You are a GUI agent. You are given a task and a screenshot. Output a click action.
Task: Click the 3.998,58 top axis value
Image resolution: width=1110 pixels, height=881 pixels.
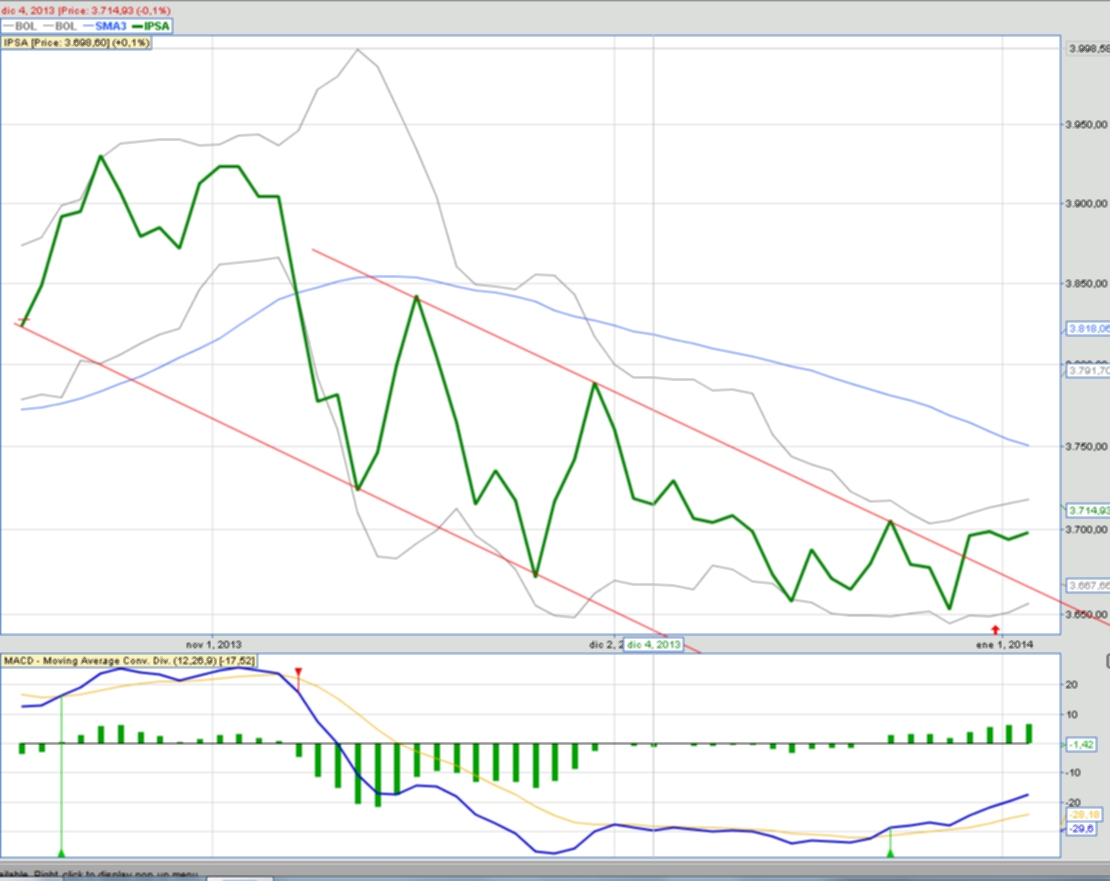pos(1089,48)
